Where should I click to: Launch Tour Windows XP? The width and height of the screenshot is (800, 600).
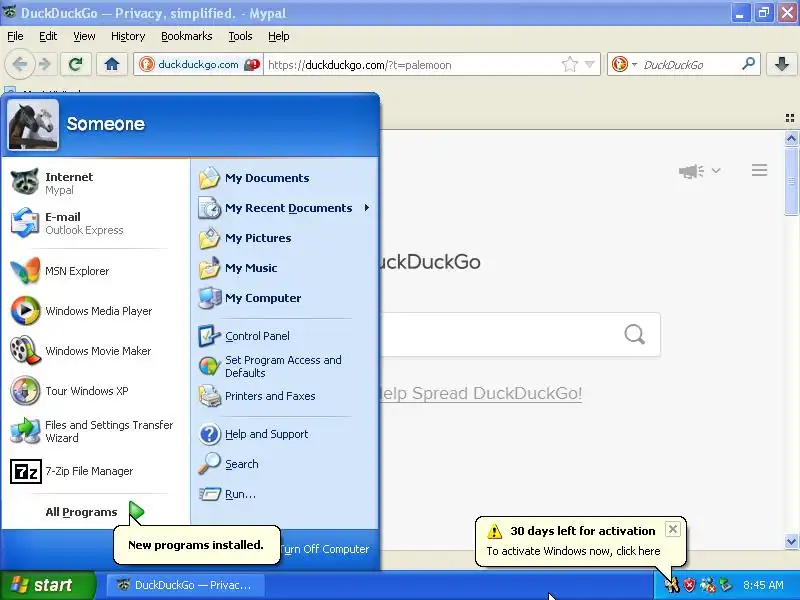(x=95, y=391)
